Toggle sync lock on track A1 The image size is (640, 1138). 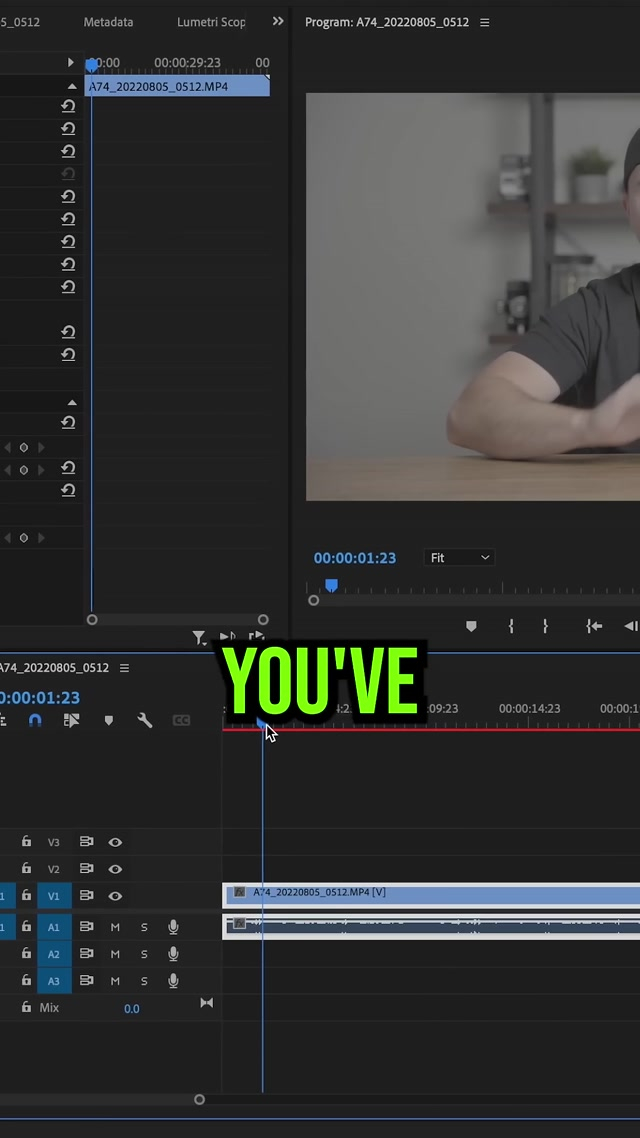(x=86, y=927)
